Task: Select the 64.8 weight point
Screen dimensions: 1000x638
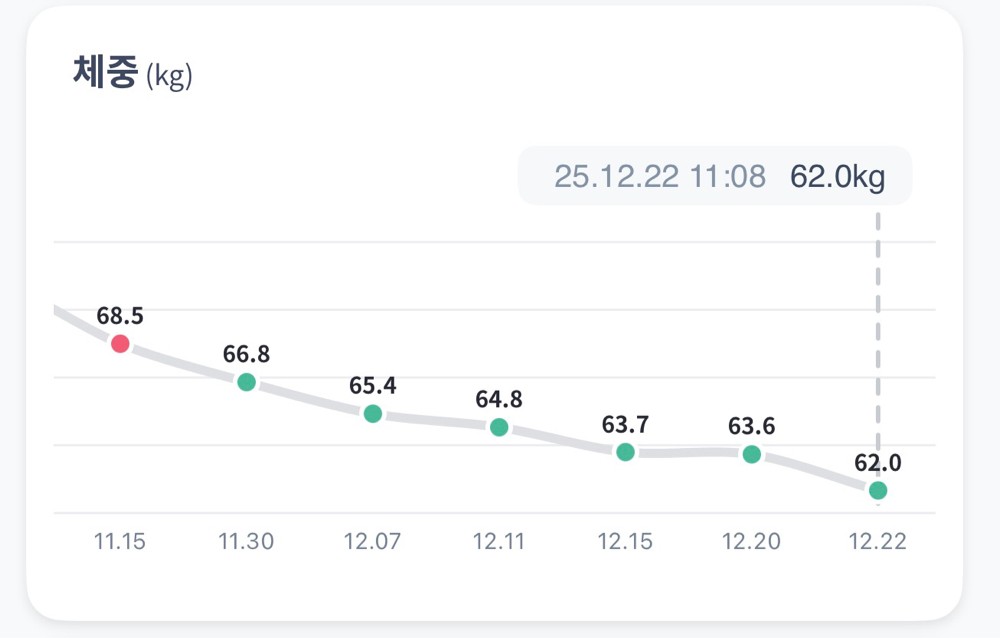Action: tap(499, 428)
